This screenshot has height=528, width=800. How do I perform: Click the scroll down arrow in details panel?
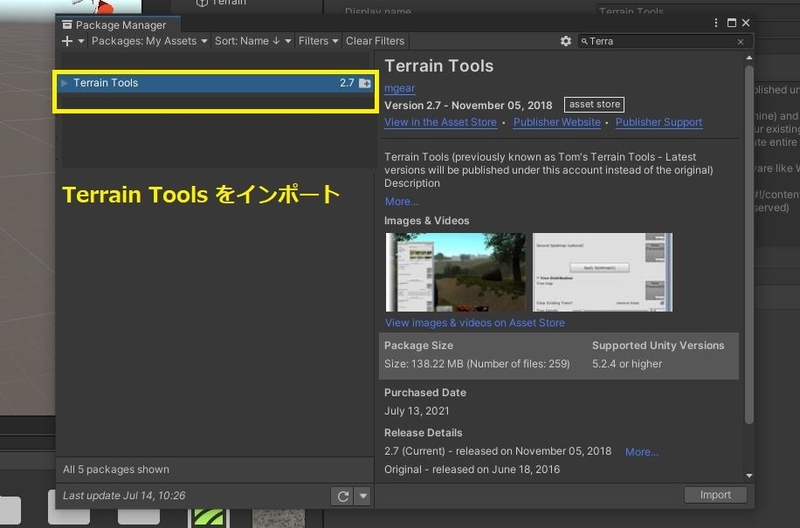click(x=749, y=475)
